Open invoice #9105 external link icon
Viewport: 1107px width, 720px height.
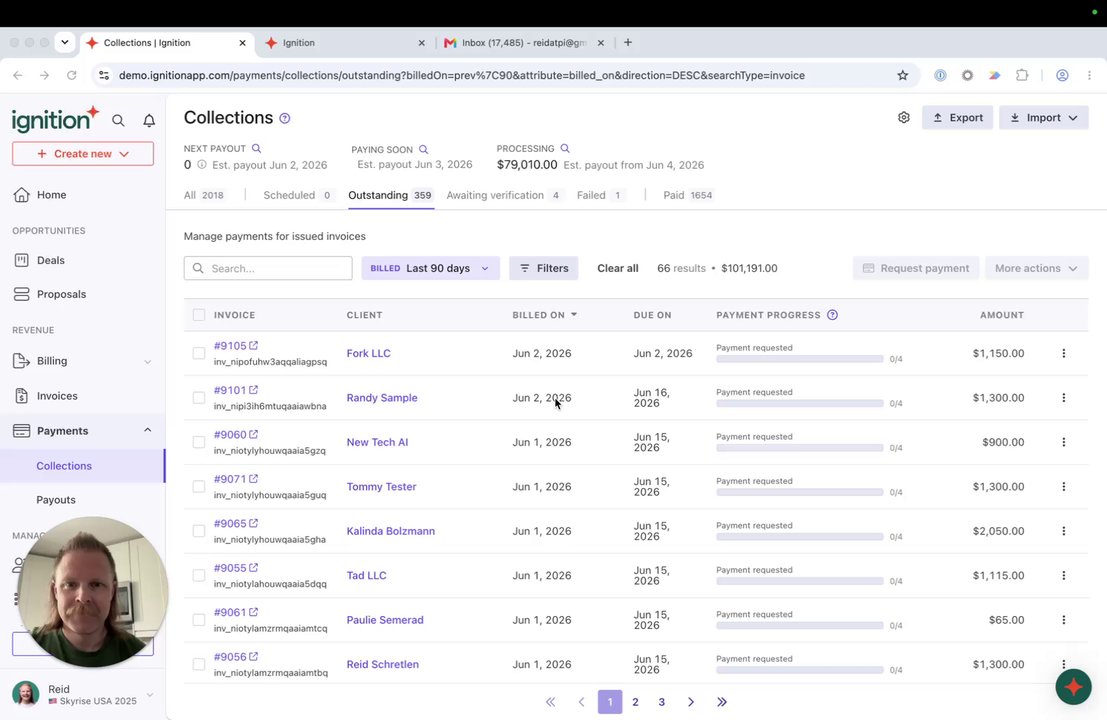coord(253,345)
